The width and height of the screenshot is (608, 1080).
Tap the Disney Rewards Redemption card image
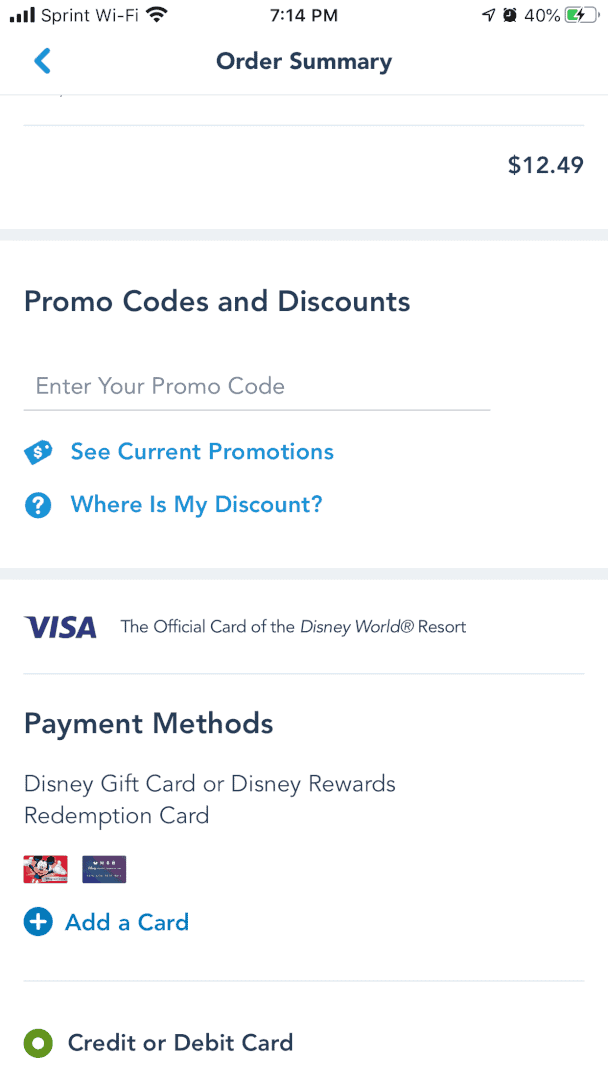pos(104,869)
